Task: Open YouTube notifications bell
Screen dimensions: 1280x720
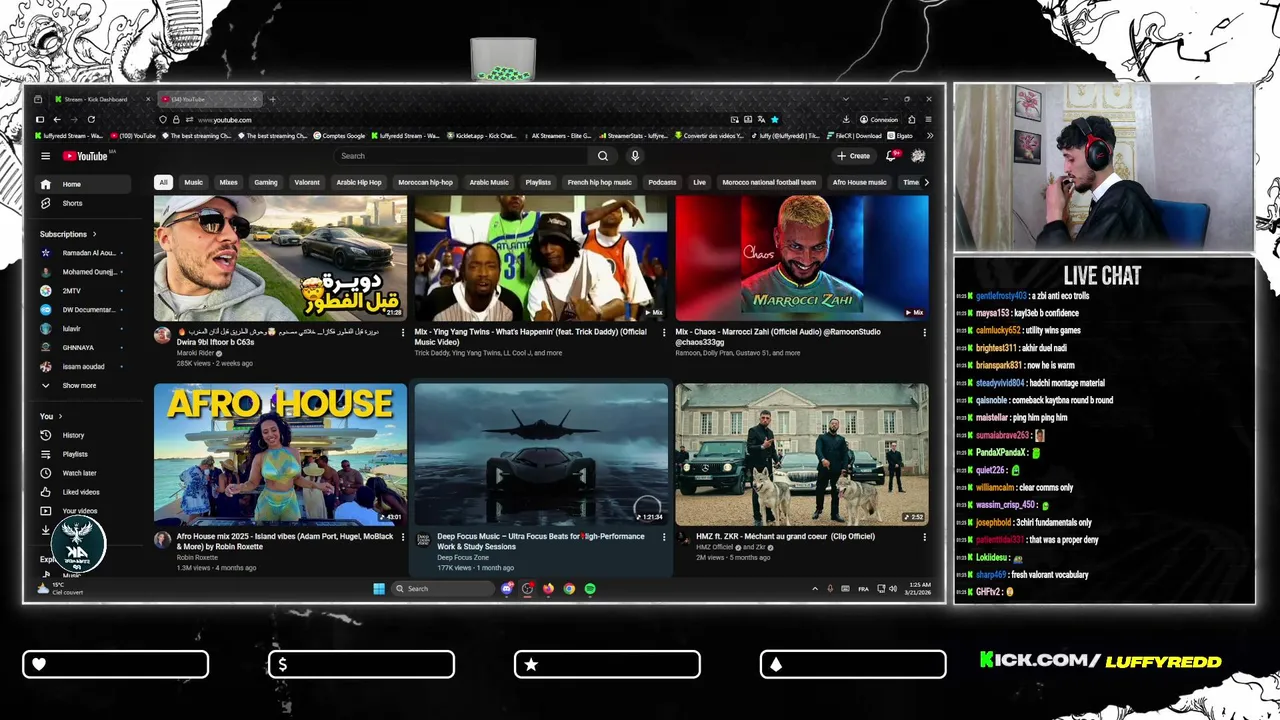Action: [x=891, y=156]
